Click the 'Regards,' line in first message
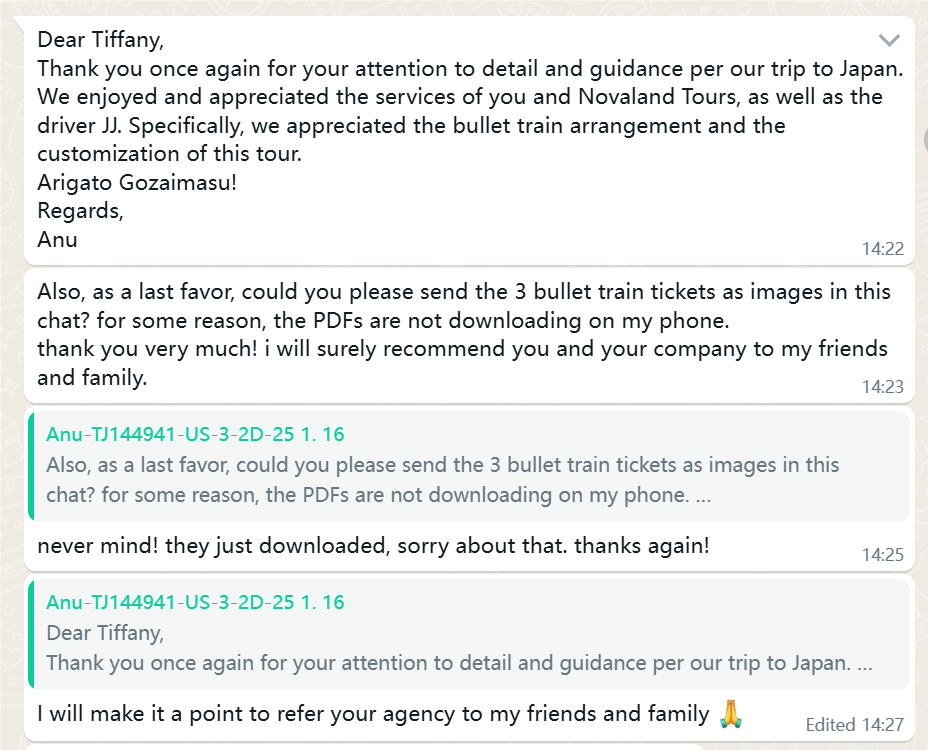The image size is (928, 750). tap(80, 211)
